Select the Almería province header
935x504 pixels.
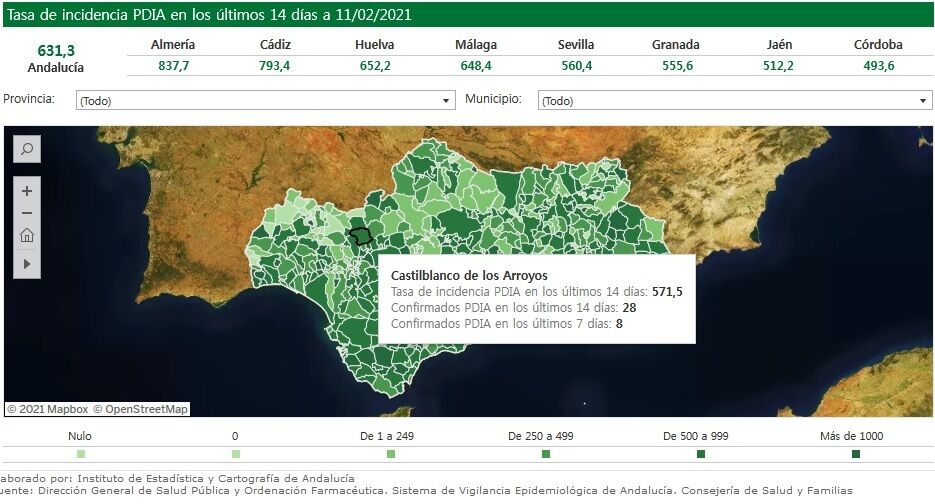173,45
